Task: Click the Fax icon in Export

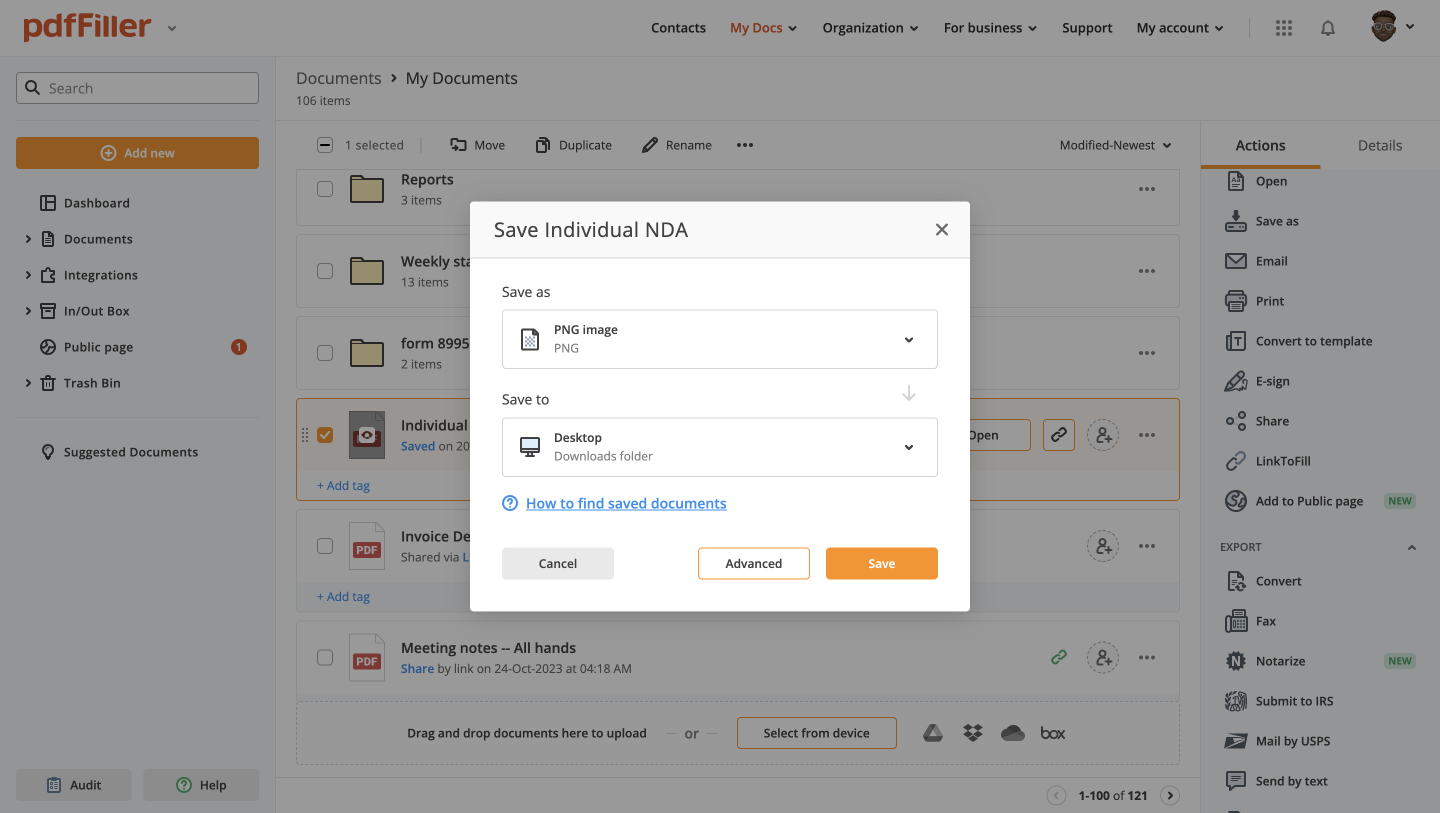Action: tap(1235, 621)
